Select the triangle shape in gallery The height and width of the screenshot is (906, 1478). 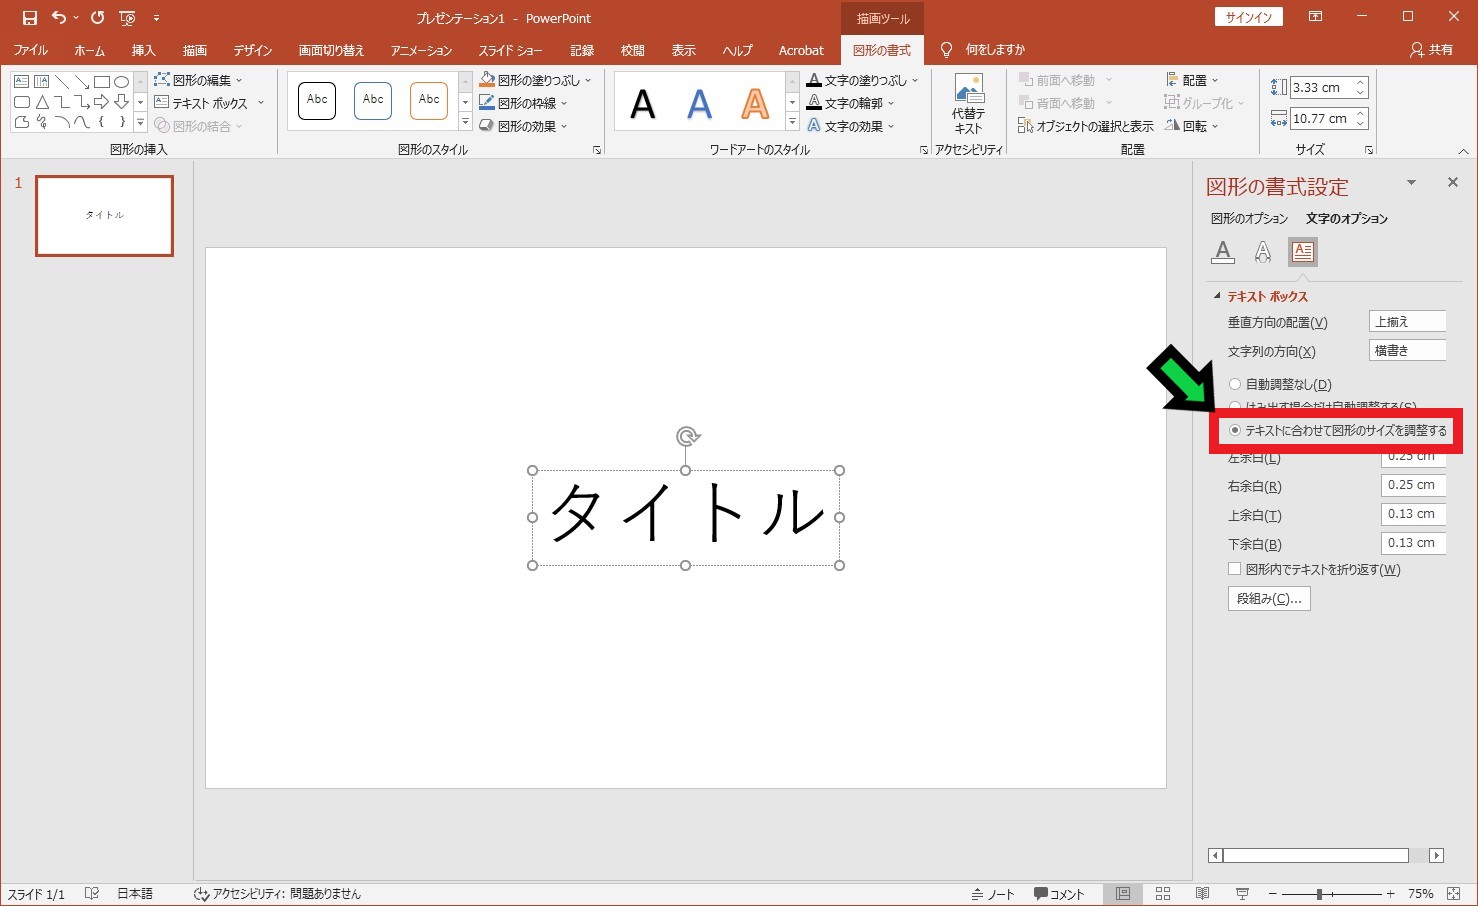tap(41, 102)
